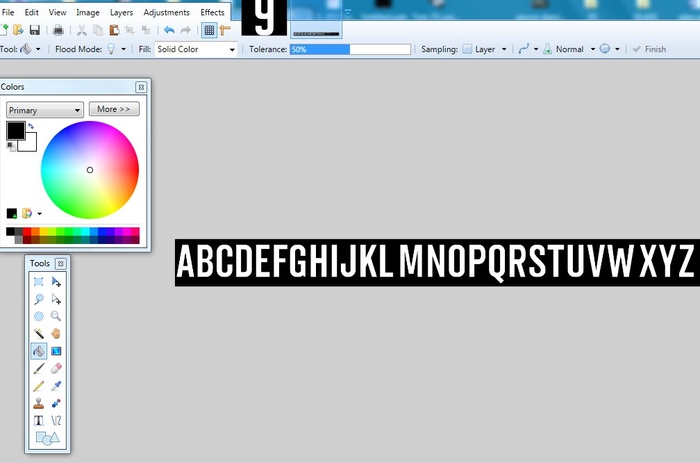The height and width of the screenshot is (463, 700).
Task: Open the Tool chooser dropdown
Action: click(x=38, y=49)
